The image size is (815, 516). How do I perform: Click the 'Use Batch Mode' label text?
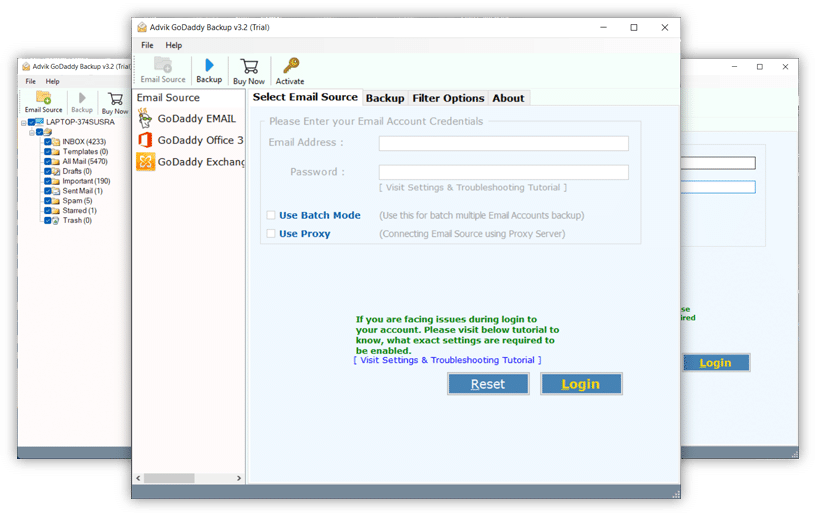tap(320, 215)
